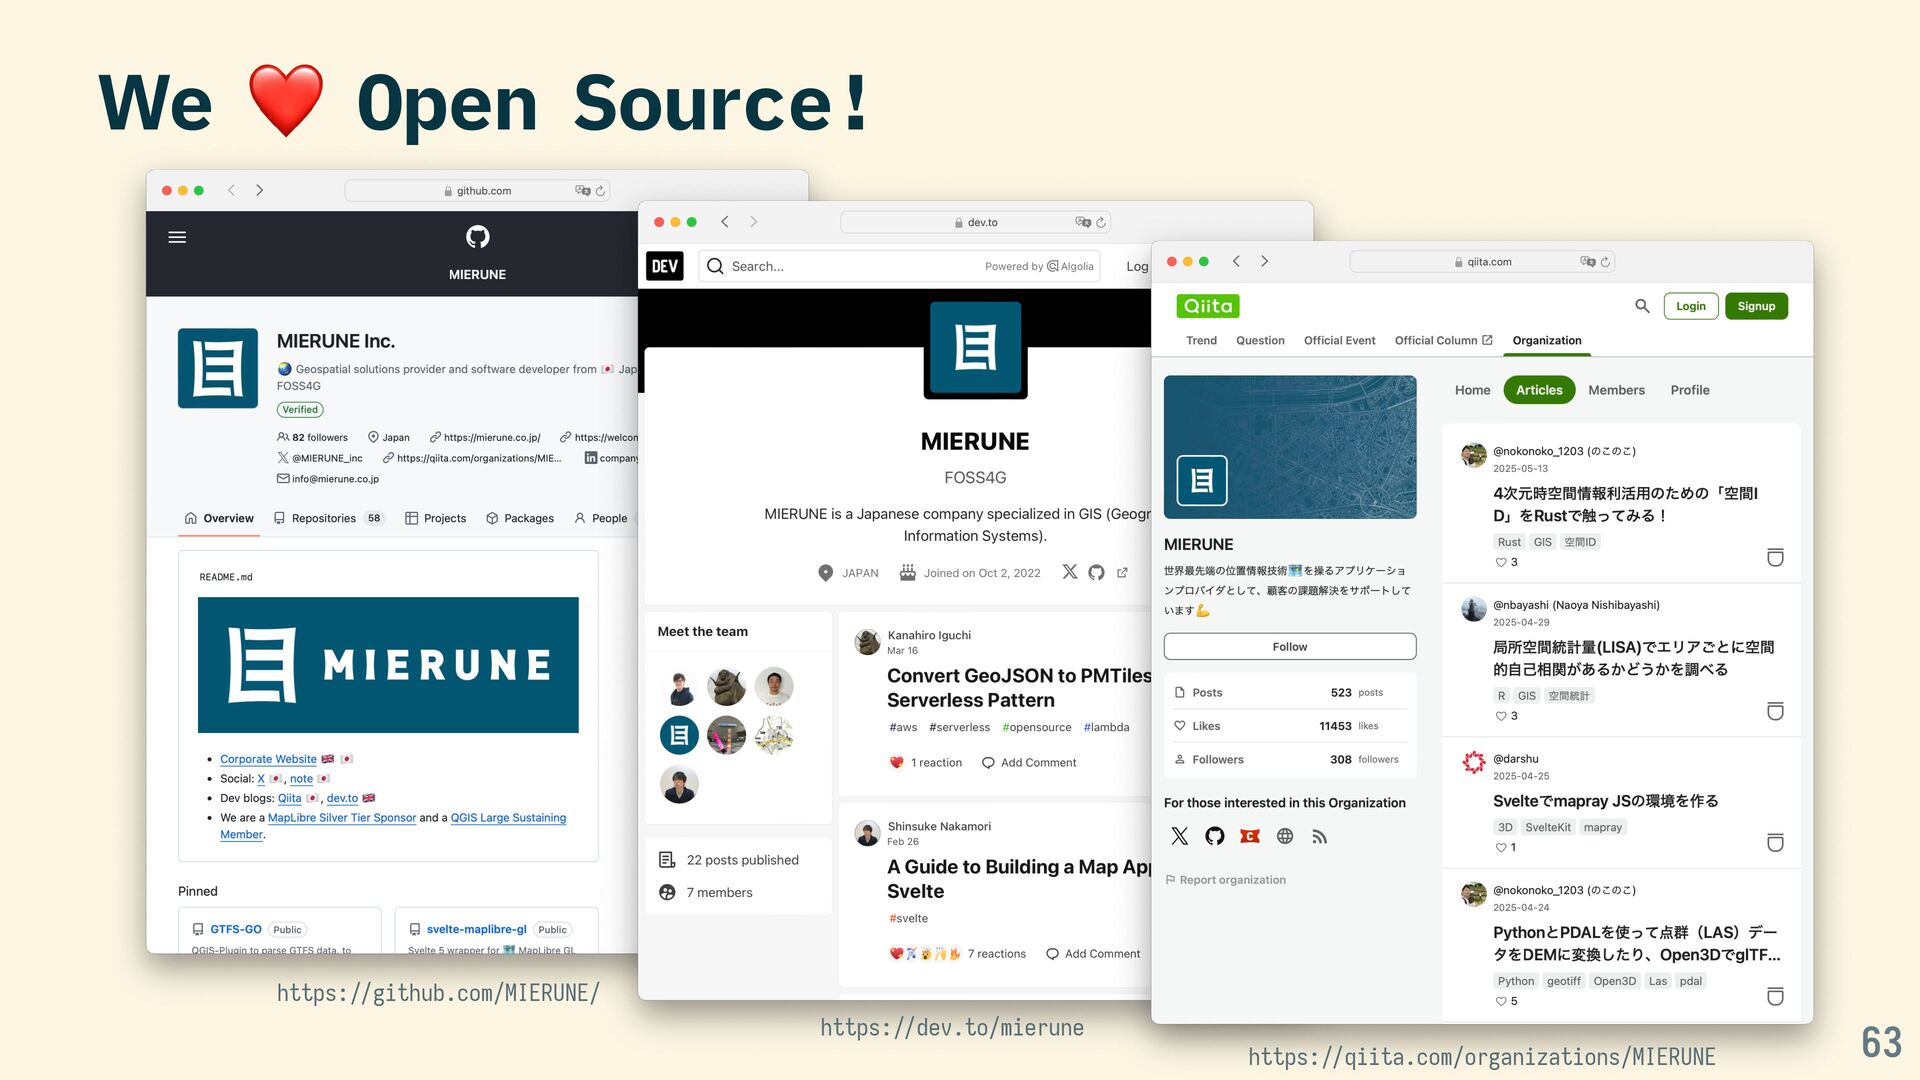This screenshot has width=1920, height=1080.
Task: Go back in qiita.com browser window
Action: (1237, 261)
